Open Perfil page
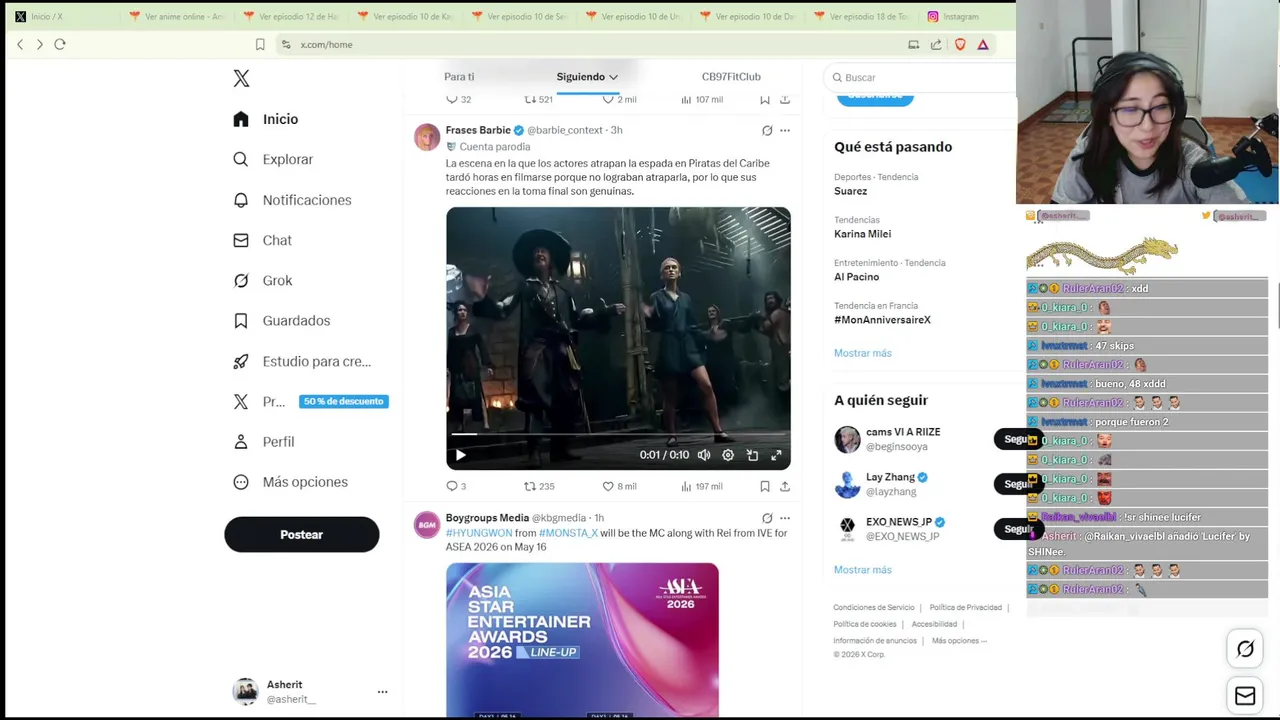1280x720 pixels. pos(263,441)
